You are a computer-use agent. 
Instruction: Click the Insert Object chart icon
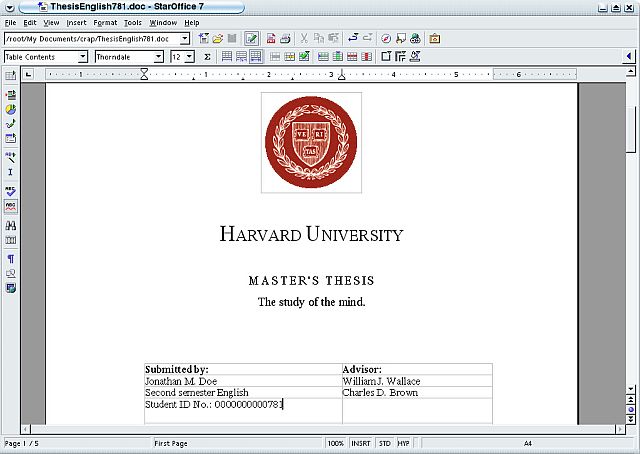(11, 109)
